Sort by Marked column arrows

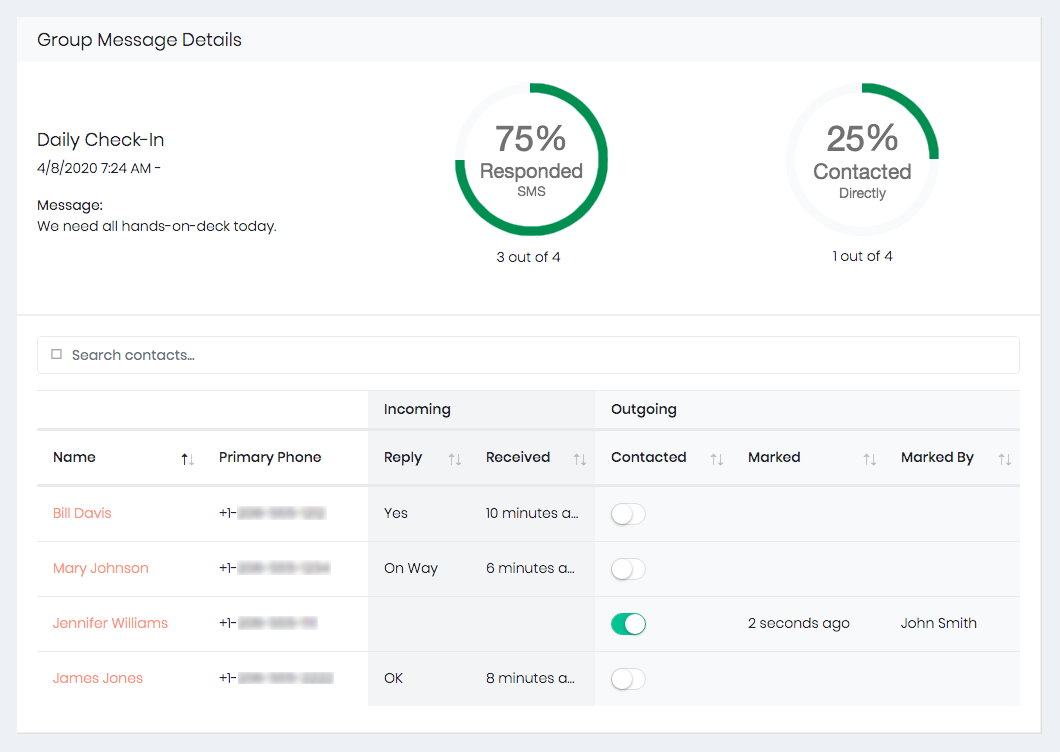coord(869,459)
